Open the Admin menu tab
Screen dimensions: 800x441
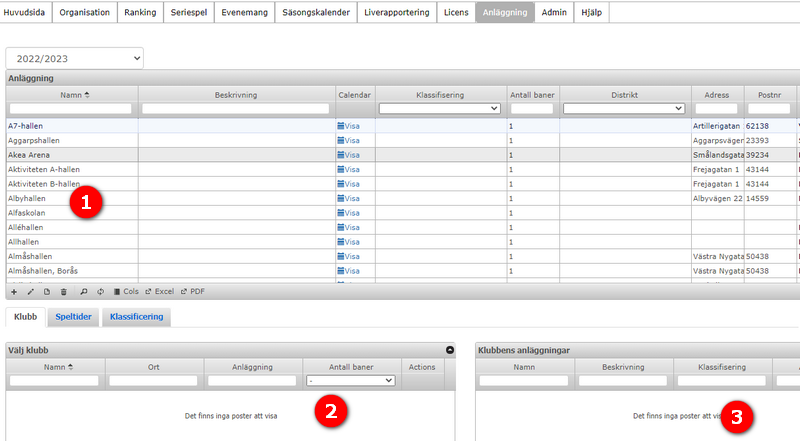coord(554,12)
